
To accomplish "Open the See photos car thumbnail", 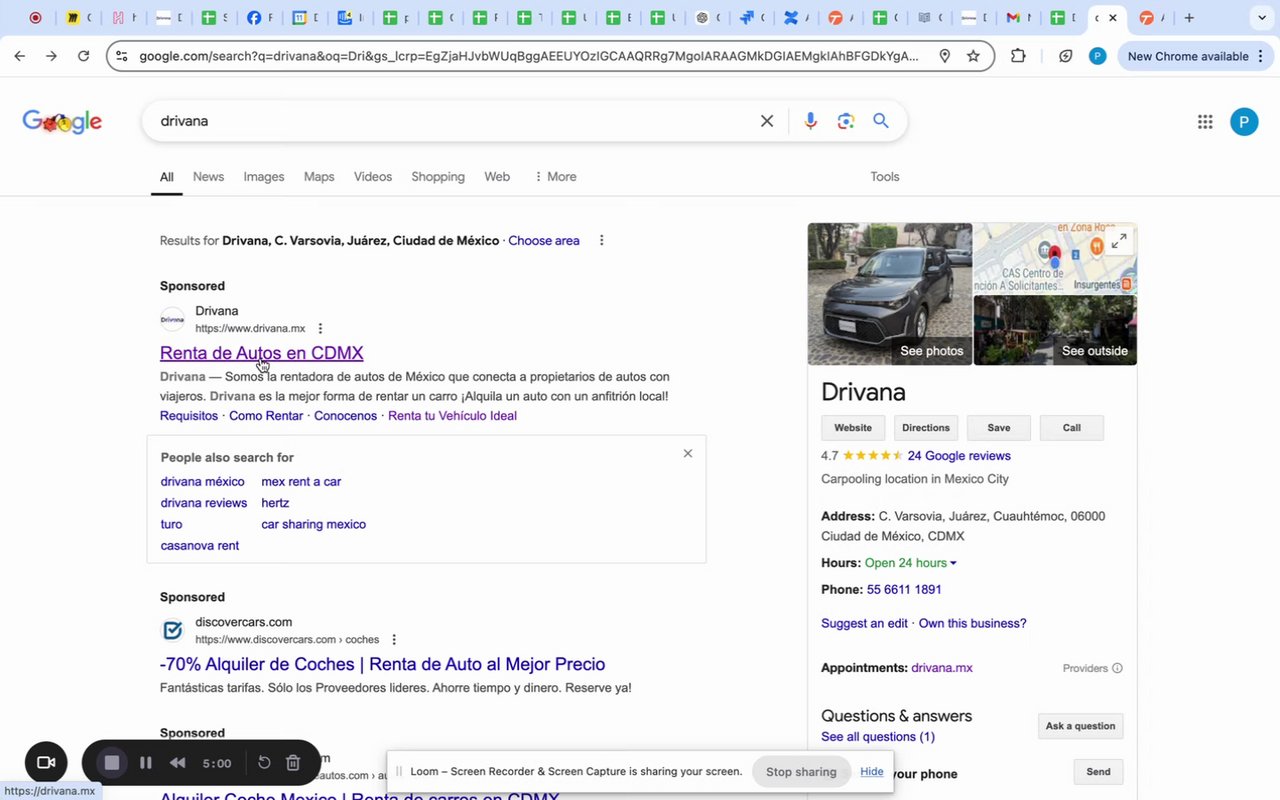I will (890, 294).
